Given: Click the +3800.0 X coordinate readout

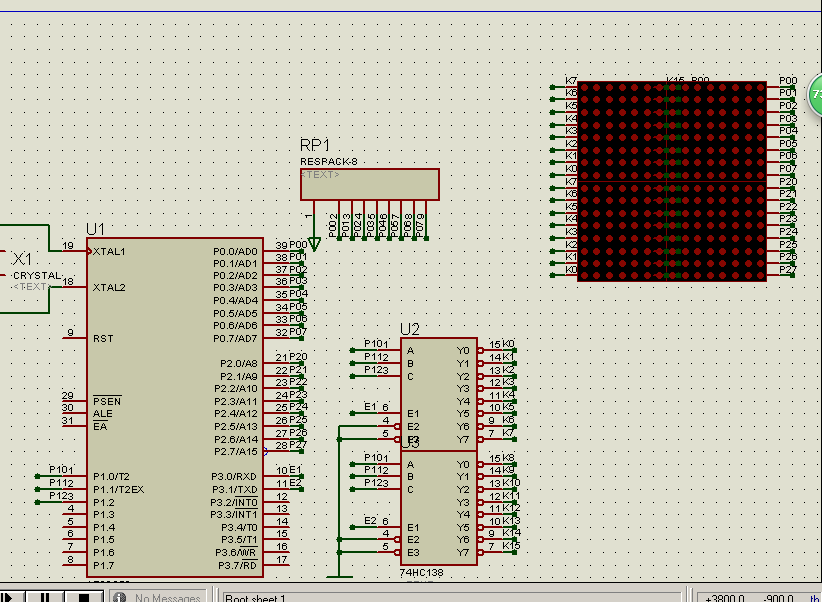Looking at the screenshot, I should click(x=725, y=598).
